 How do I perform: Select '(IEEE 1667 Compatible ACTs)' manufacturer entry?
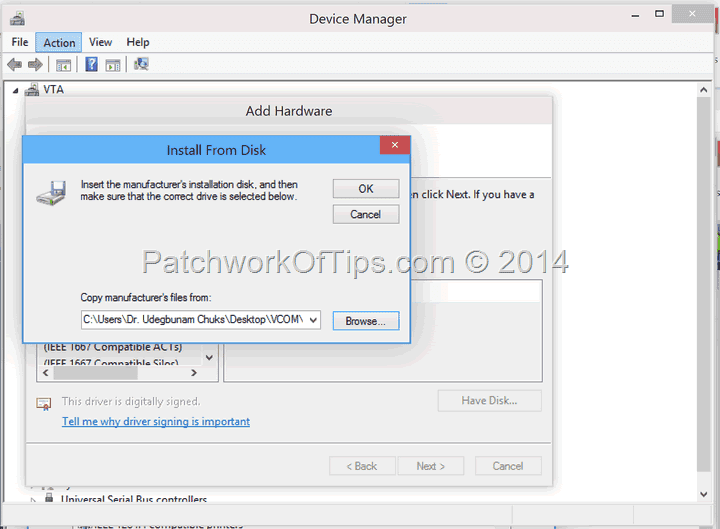pyautogui.click(x=113, y=347)
